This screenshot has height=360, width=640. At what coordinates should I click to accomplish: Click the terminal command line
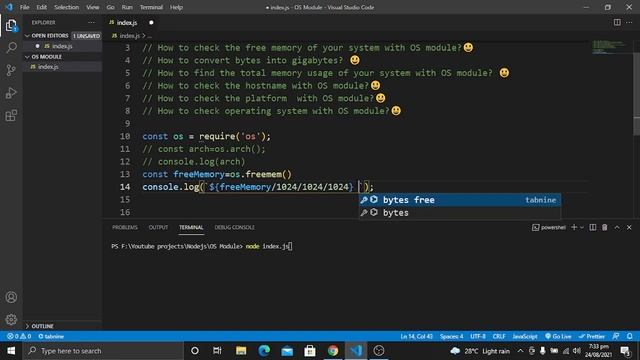[201, 246]
